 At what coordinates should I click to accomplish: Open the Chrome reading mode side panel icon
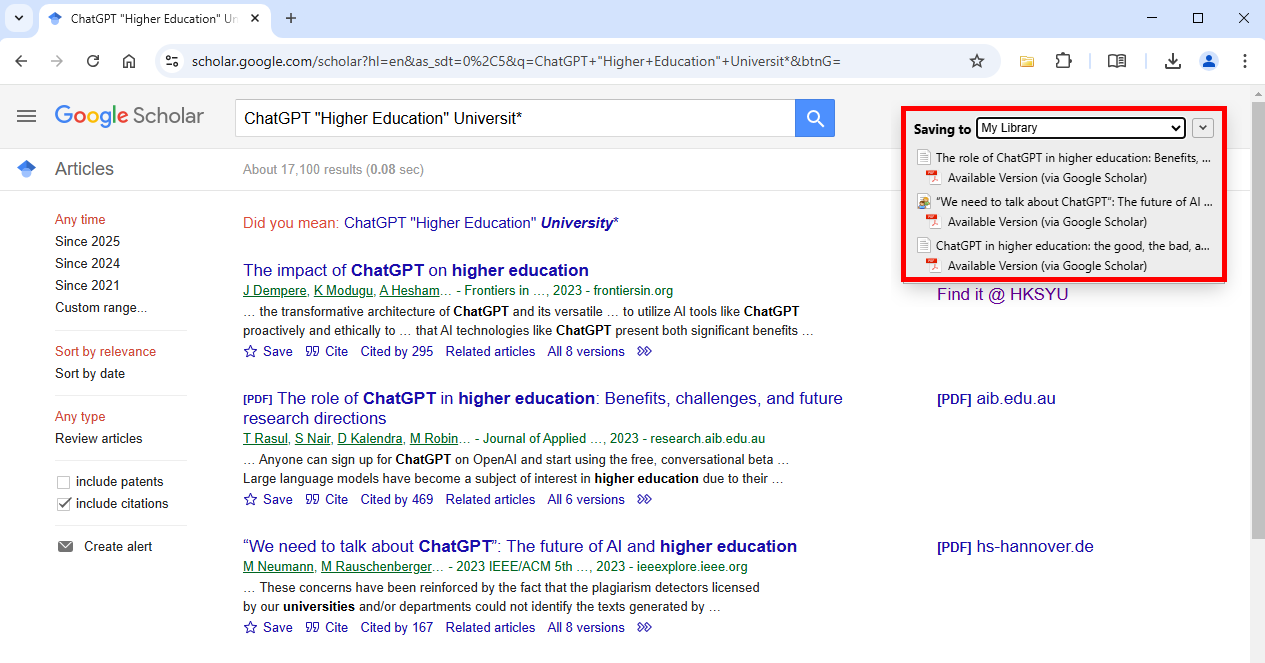(1117, 61)
